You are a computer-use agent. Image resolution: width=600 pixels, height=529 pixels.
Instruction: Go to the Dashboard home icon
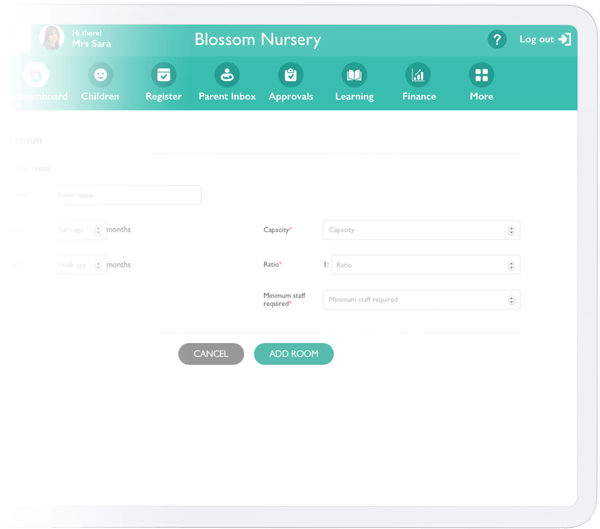pyautogui.click(x=37, y=75)
